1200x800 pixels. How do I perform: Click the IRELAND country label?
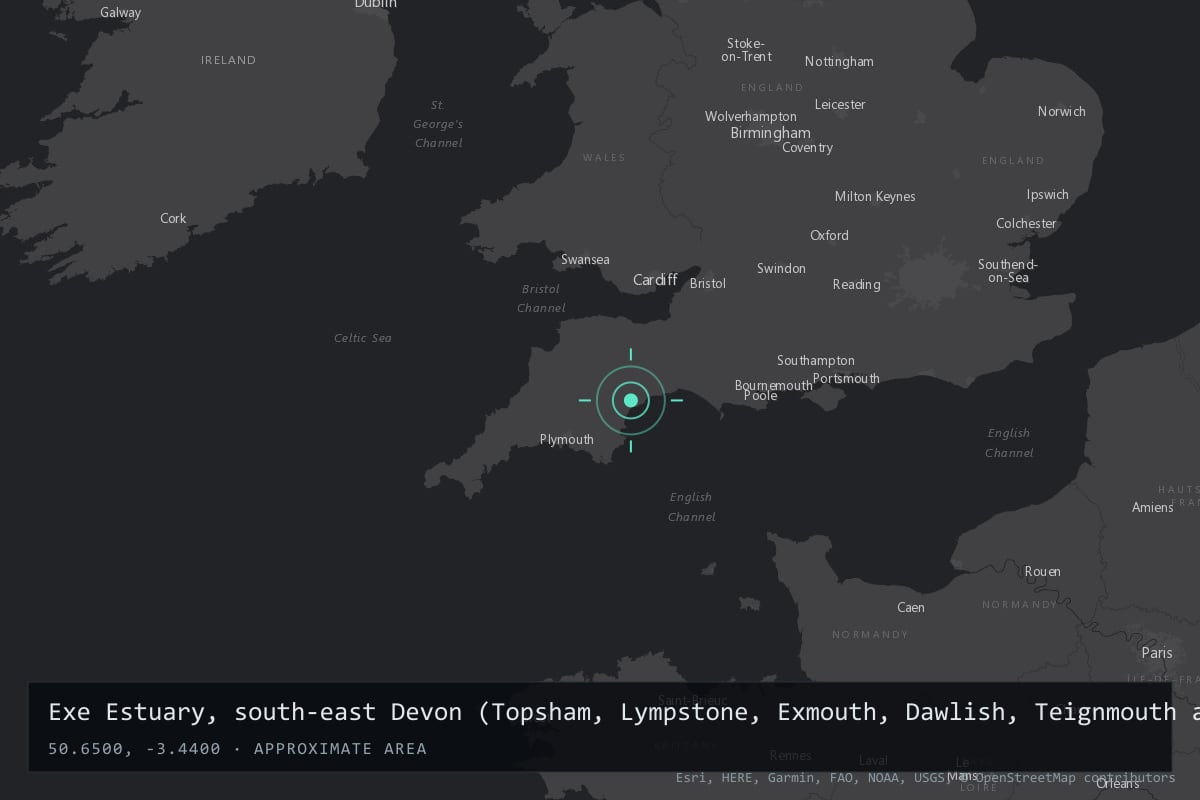[x=228, y=61]
